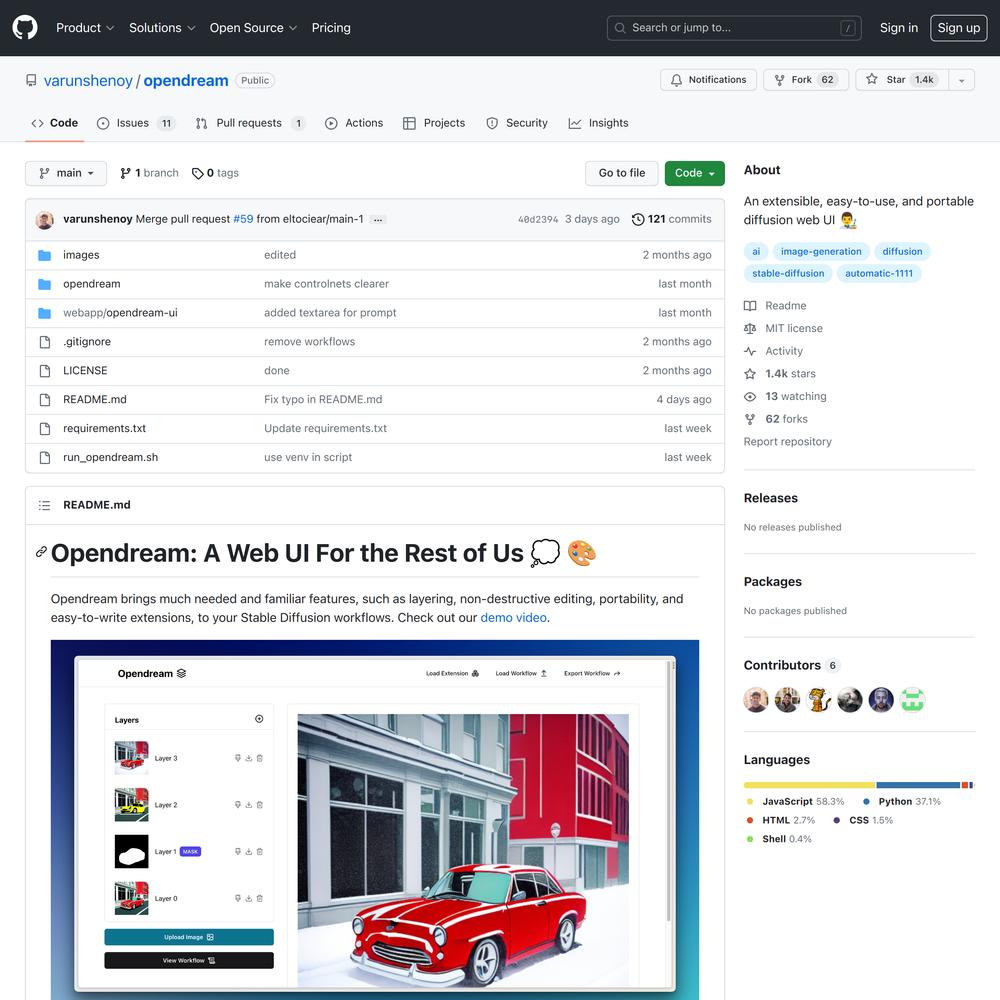Click the GitHub logo home icon

pyautogui.click(x=25, y=27)
